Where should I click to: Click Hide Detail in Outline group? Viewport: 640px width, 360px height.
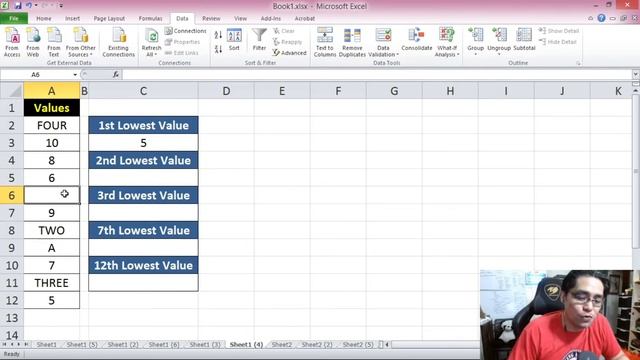pos(558,42)
